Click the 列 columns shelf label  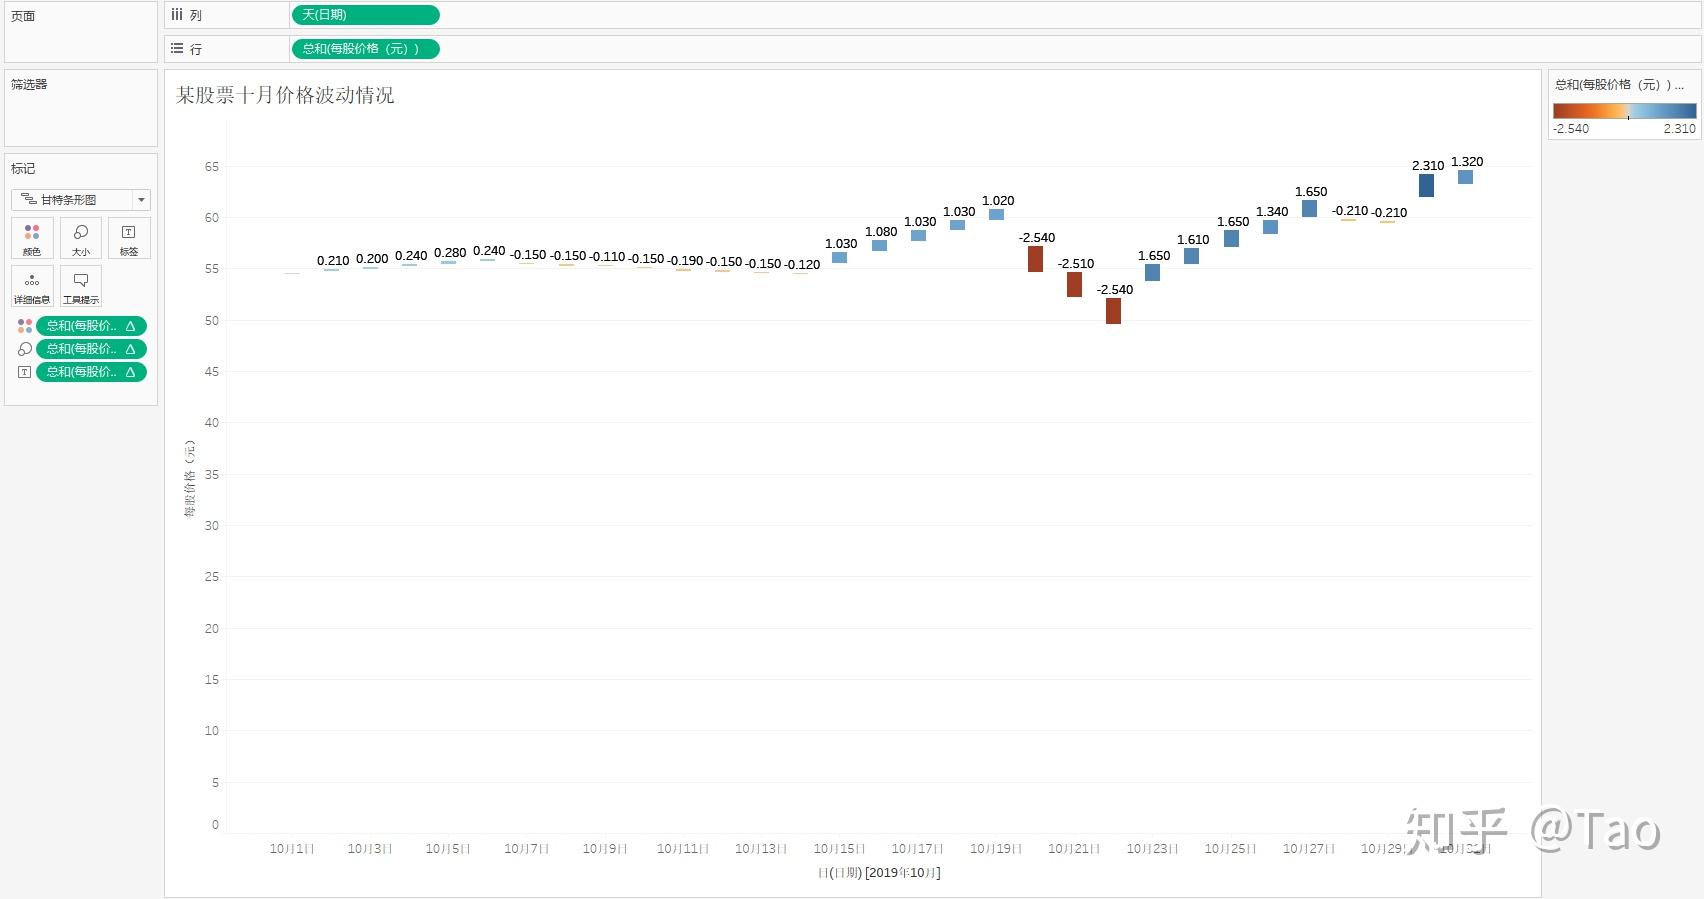(196, 16)
